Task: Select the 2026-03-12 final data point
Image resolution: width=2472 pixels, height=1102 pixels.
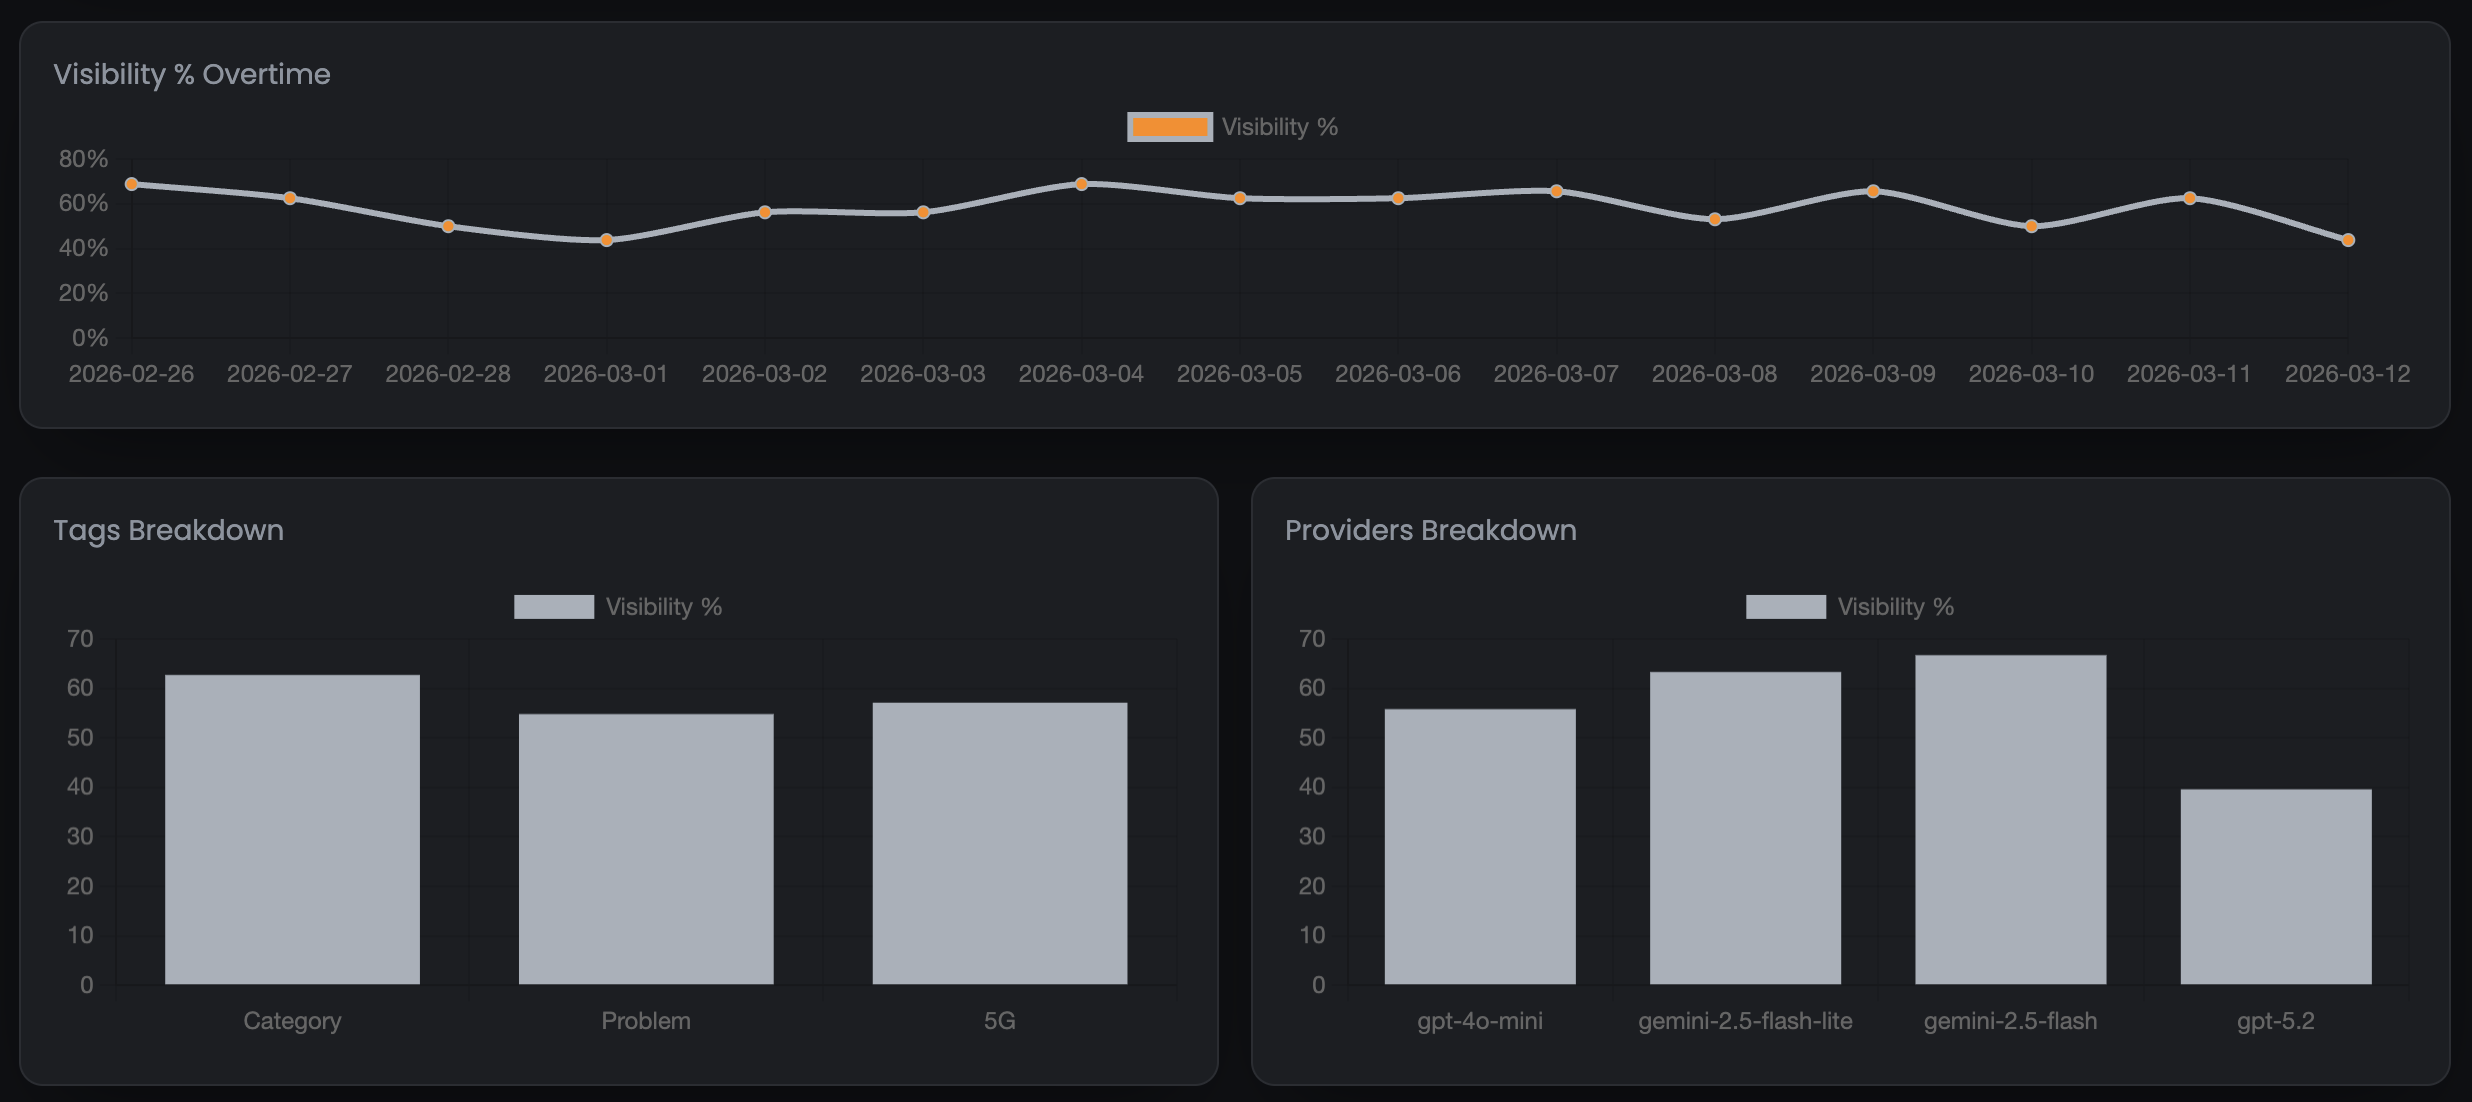Action: pyautogui.click(x=2348, y=240)
